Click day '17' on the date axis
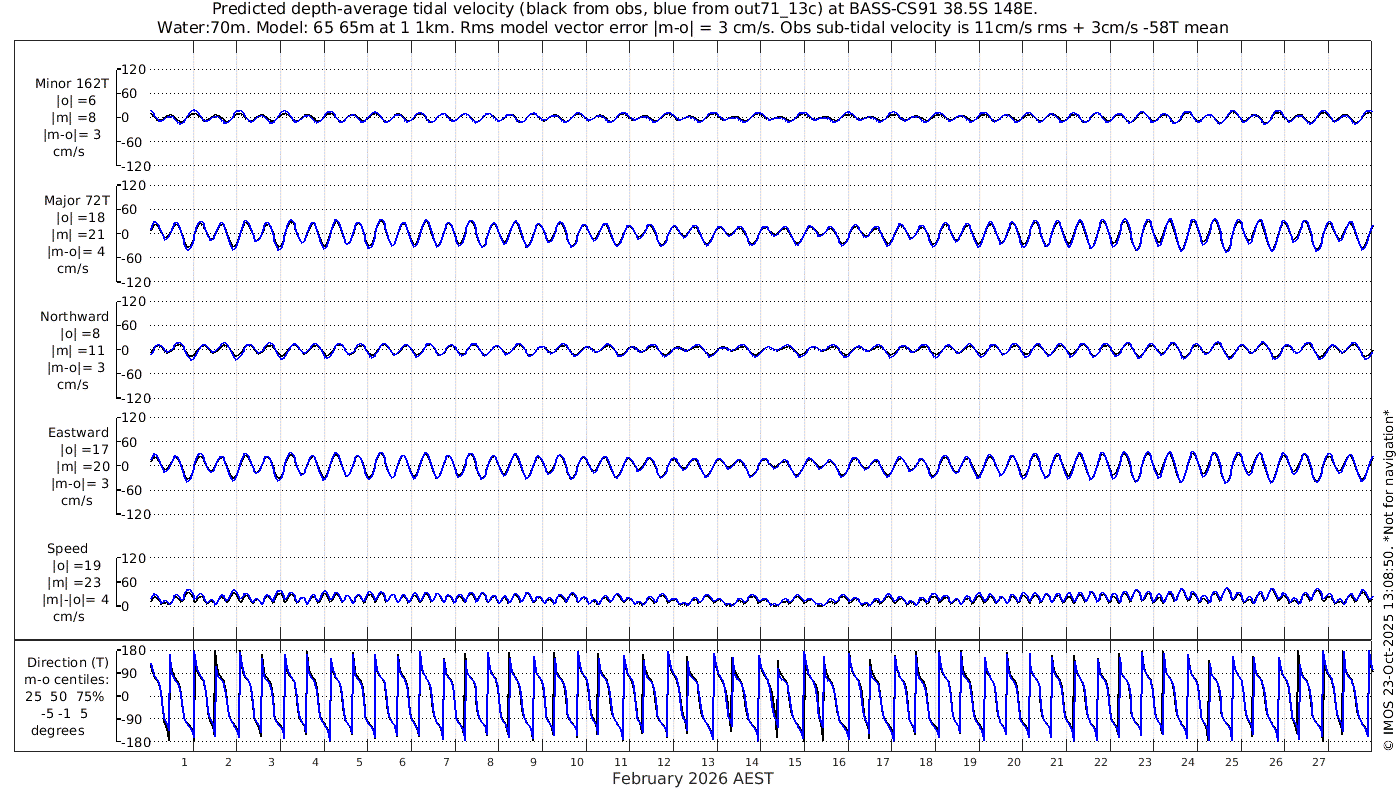This screenshot has height=800, width=1400. [883, 762]
